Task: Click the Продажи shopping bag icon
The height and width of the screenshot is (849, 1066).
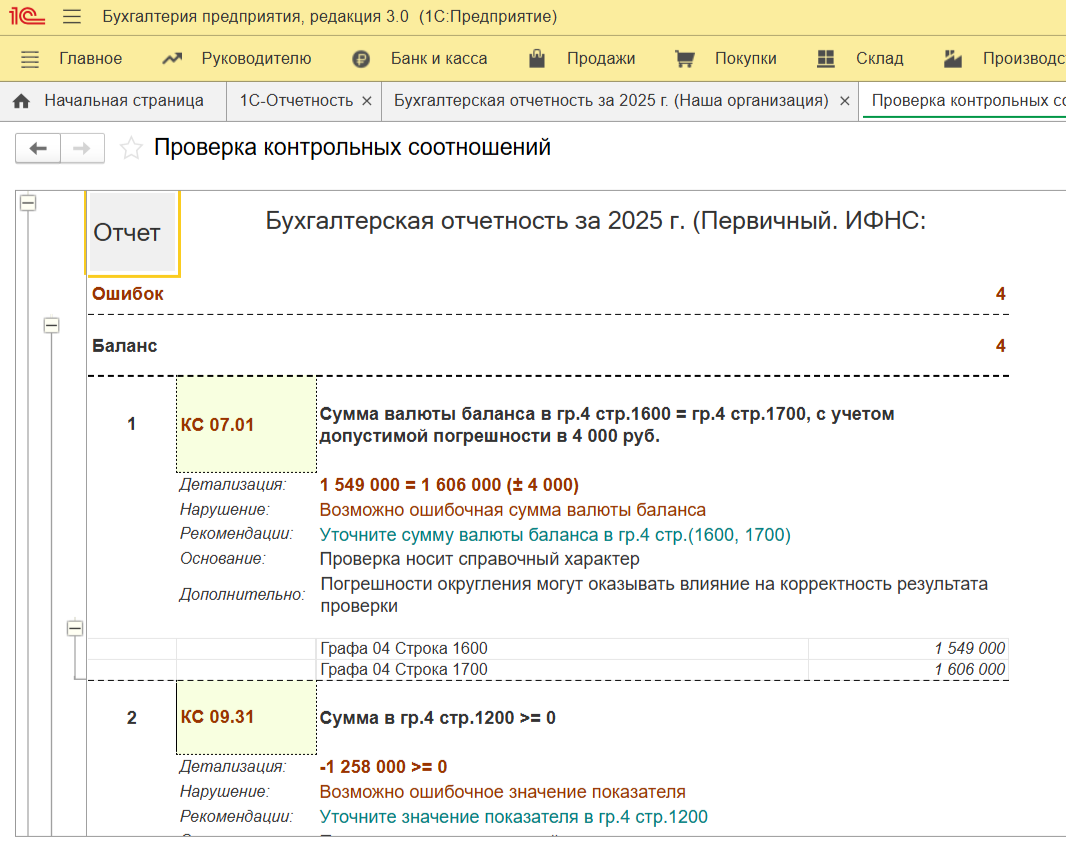Action: coord(537,59)
